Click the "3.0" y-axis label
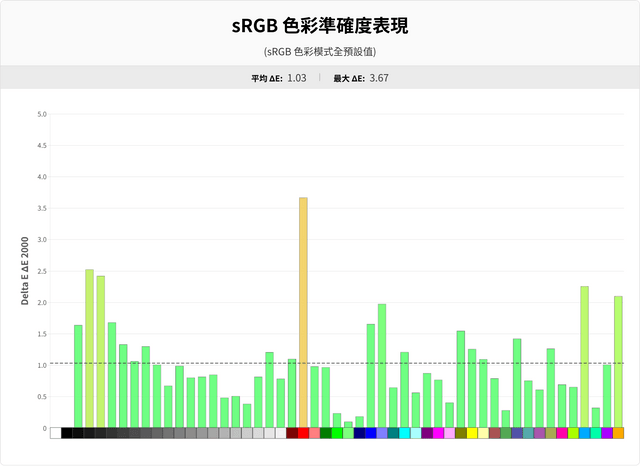The image size is (640, 466). (x=42, y=240)
